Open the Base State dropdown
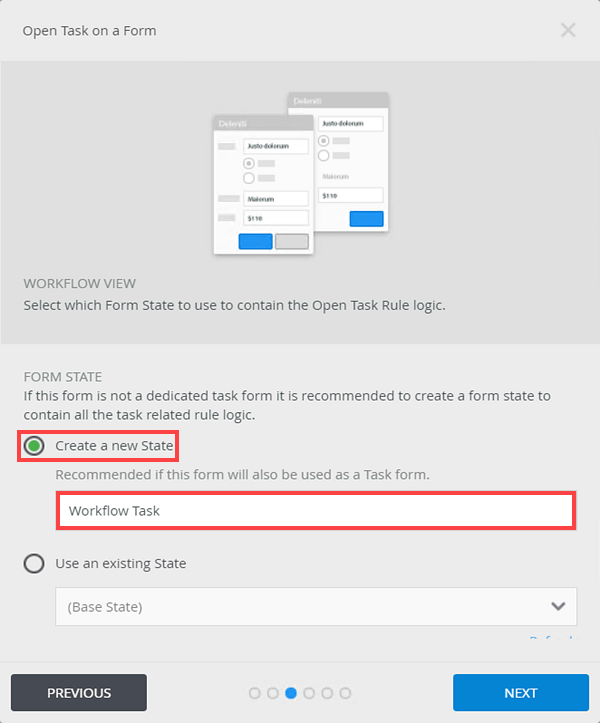The image size is (600, 723). (x=316, y=606)
